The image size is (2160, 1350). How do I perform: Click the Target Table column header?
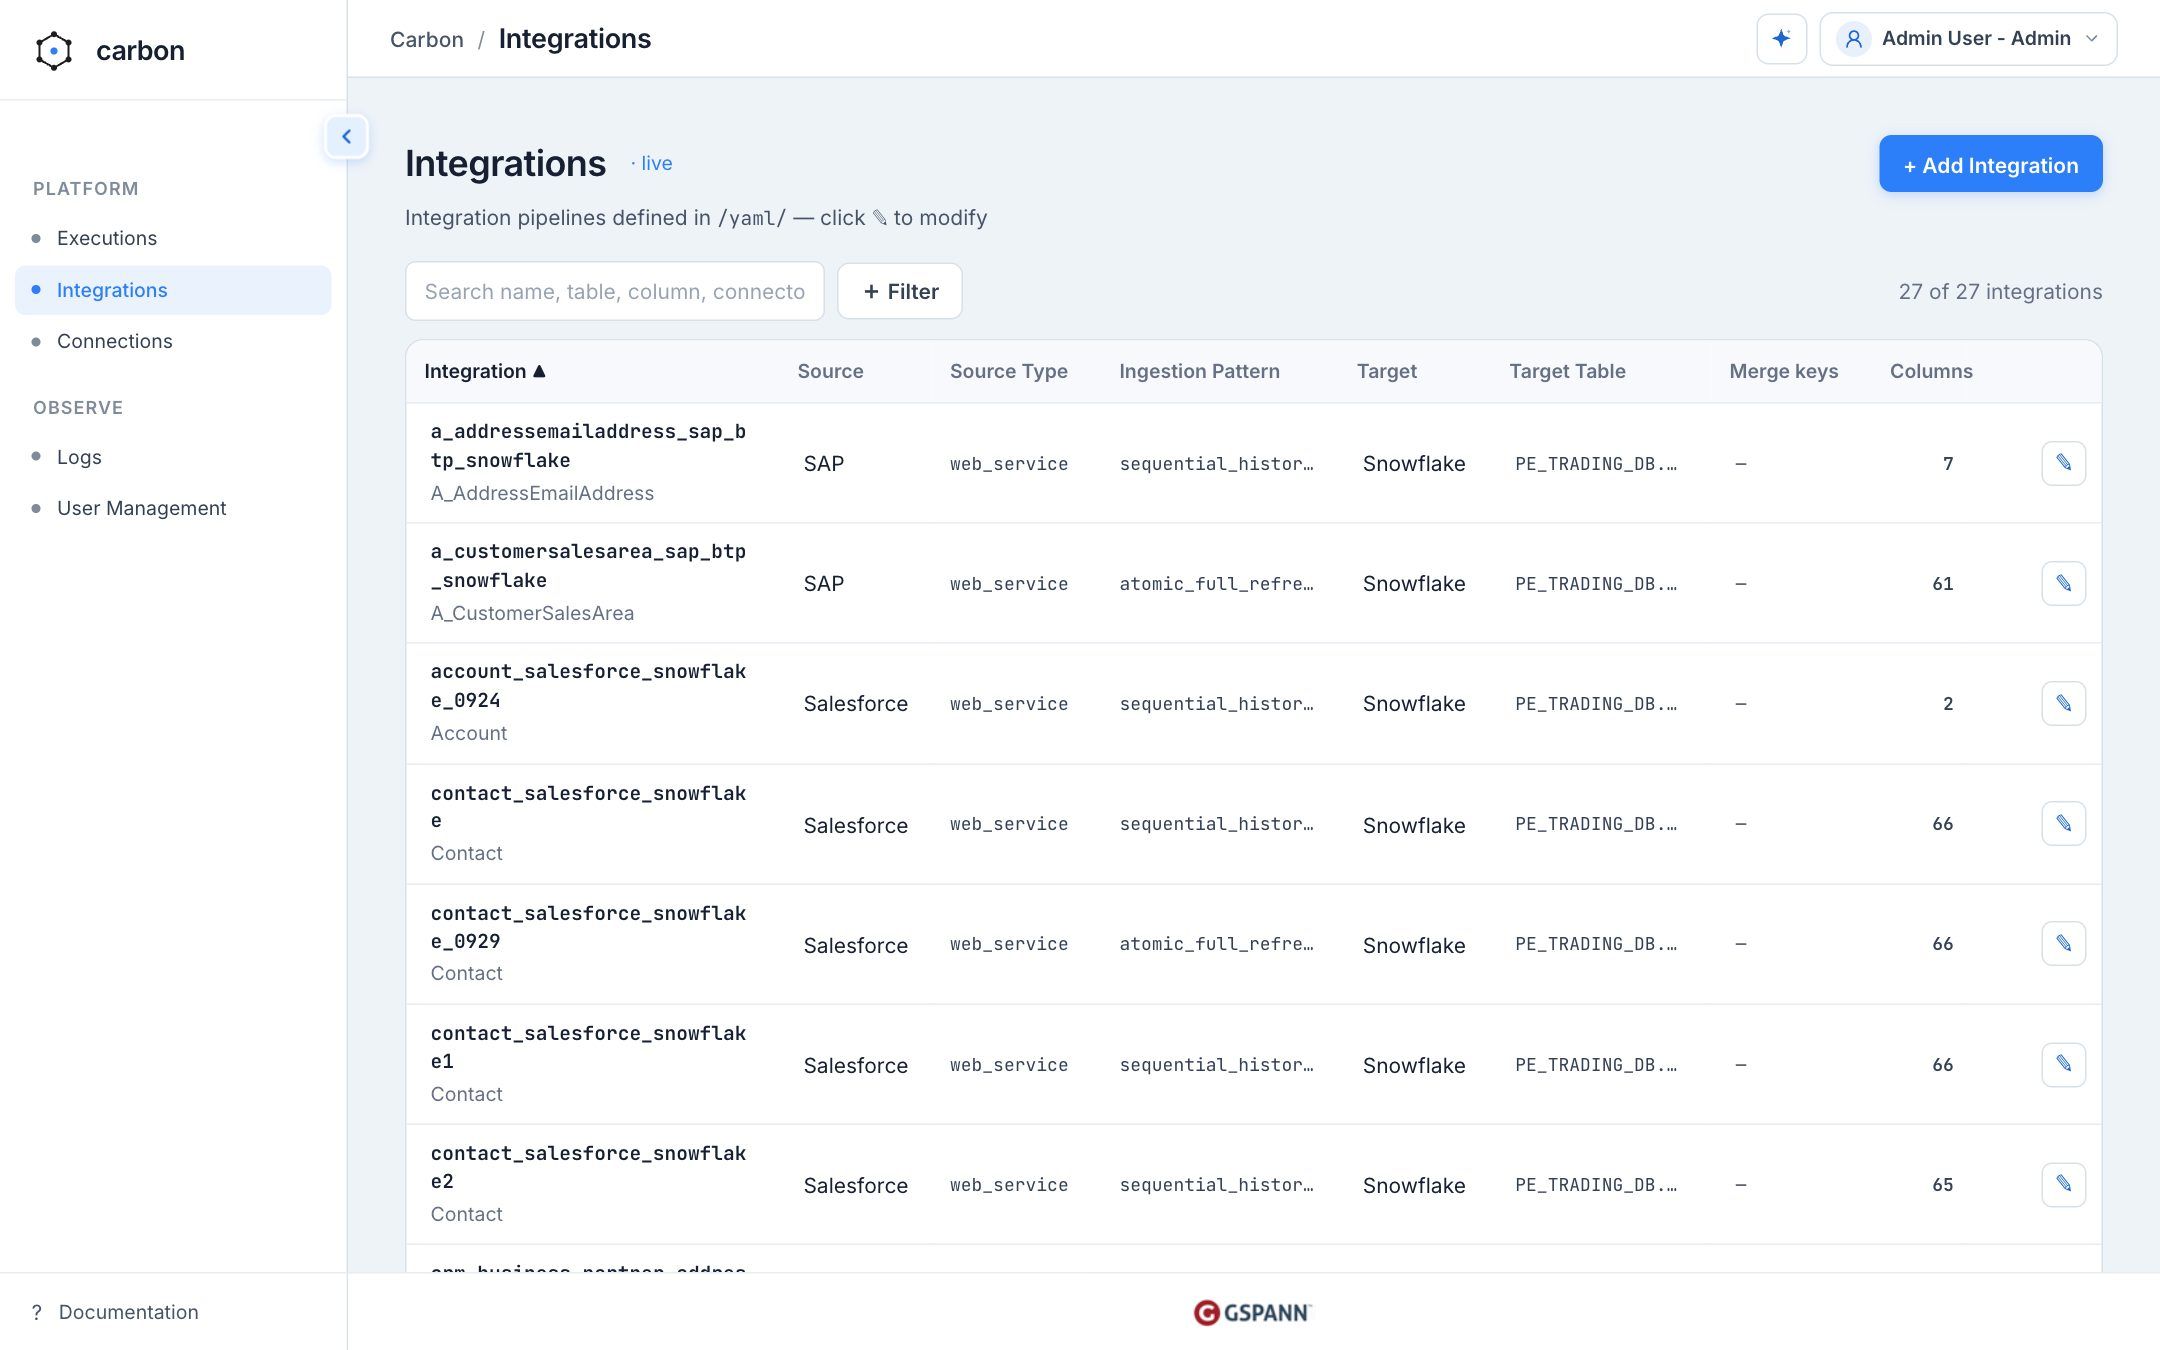(1567, 371)
